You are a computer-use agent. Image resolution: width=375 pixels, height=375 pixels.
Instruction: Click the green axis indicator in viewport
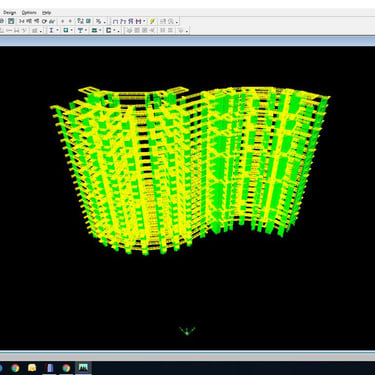click(187, 331)
